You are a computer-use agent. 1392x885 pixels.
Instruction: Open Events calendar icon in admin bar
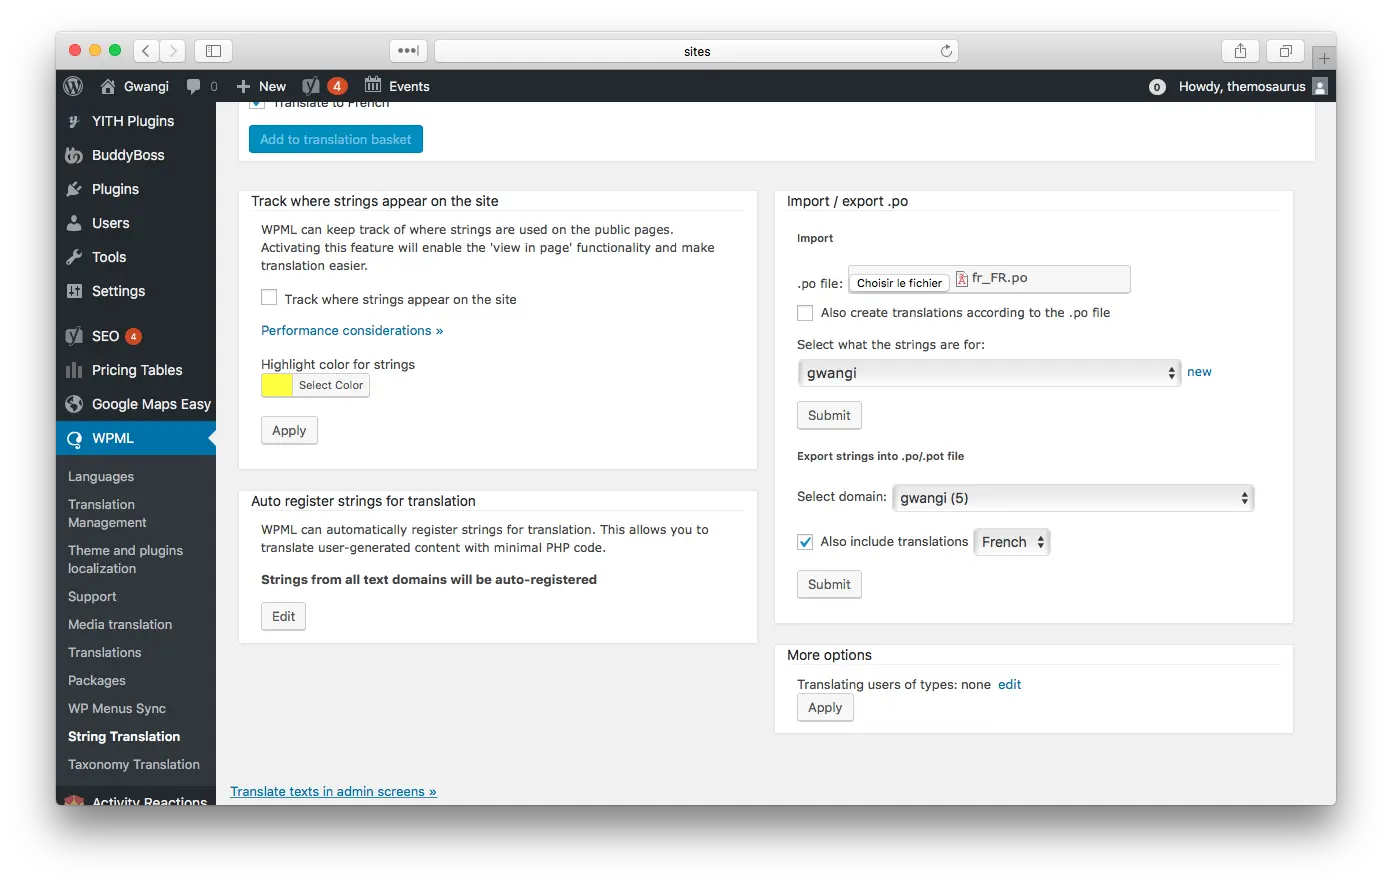tap(373, 85)
